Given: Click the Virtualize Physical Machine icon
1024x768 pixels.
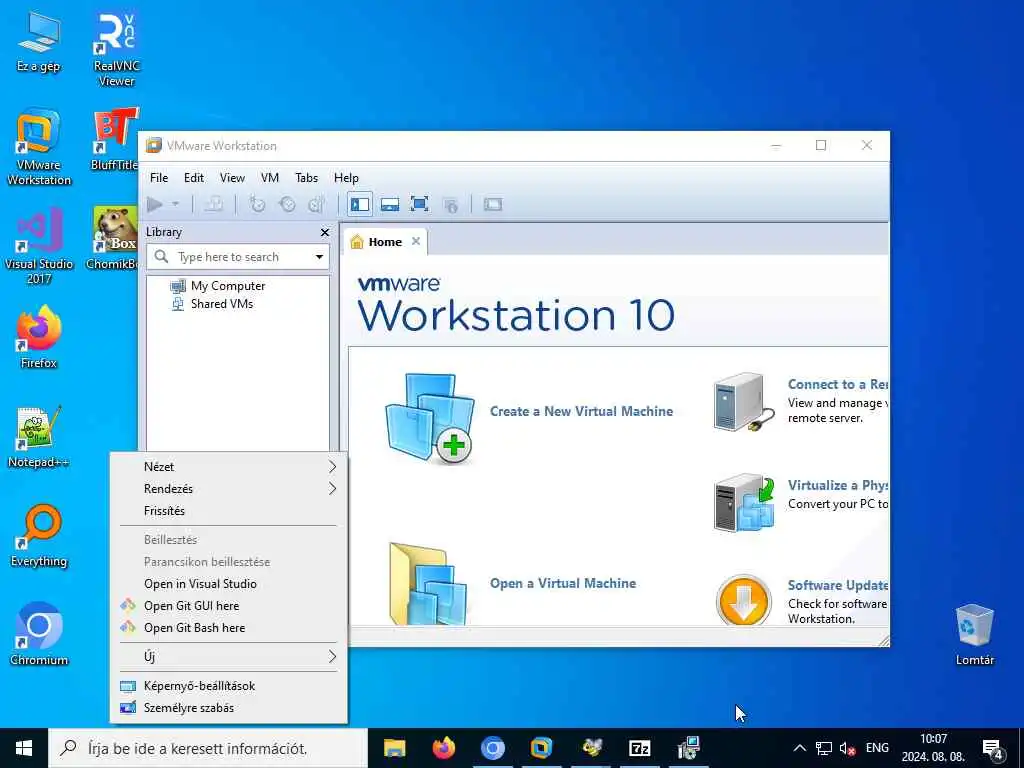Looking at the screenshot, I should (x=744, y=503).
